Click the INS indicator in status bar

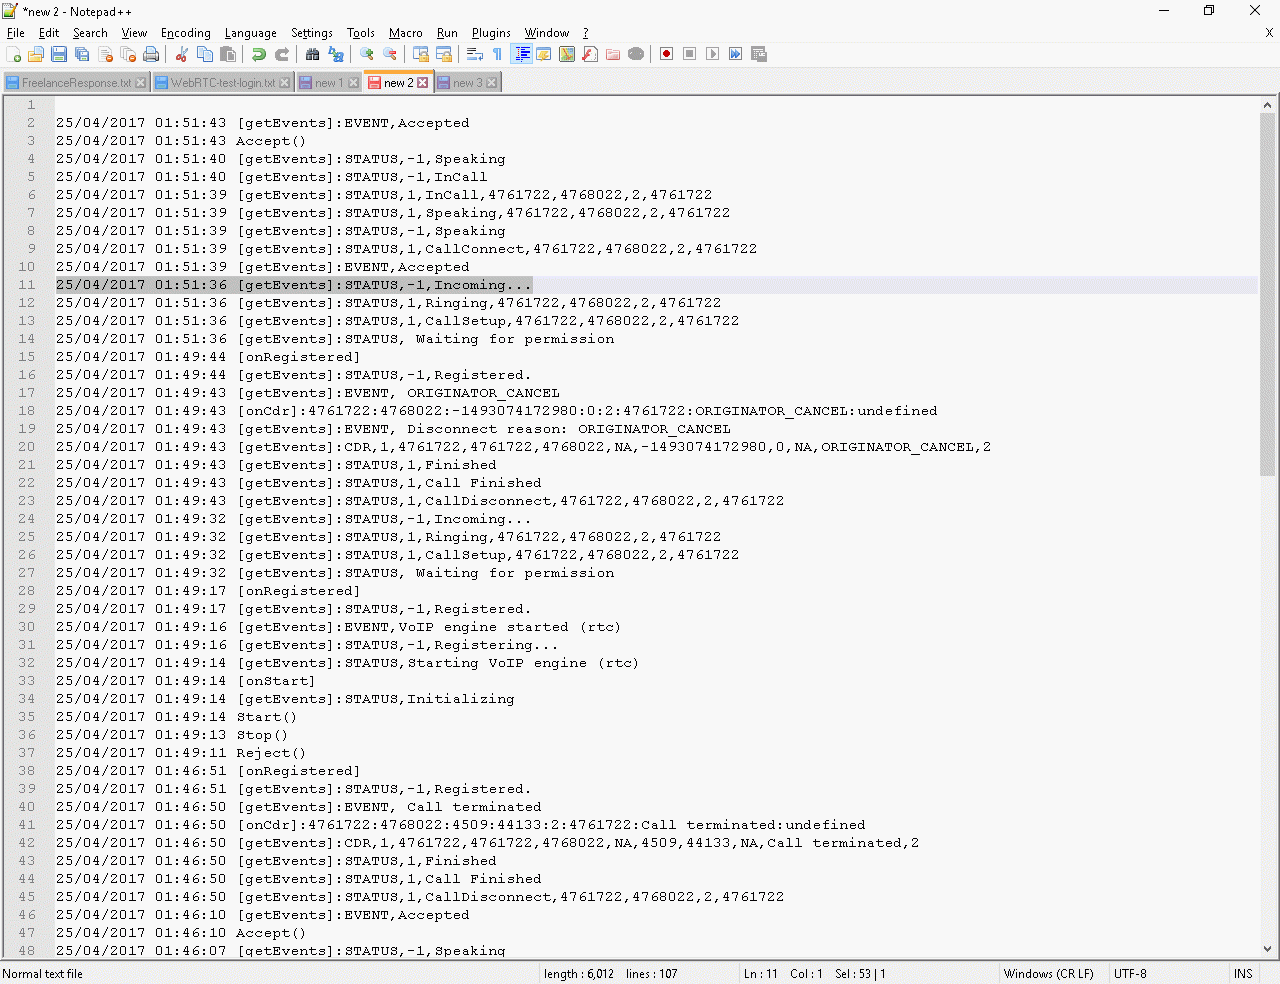click(x=1243, y=974)
